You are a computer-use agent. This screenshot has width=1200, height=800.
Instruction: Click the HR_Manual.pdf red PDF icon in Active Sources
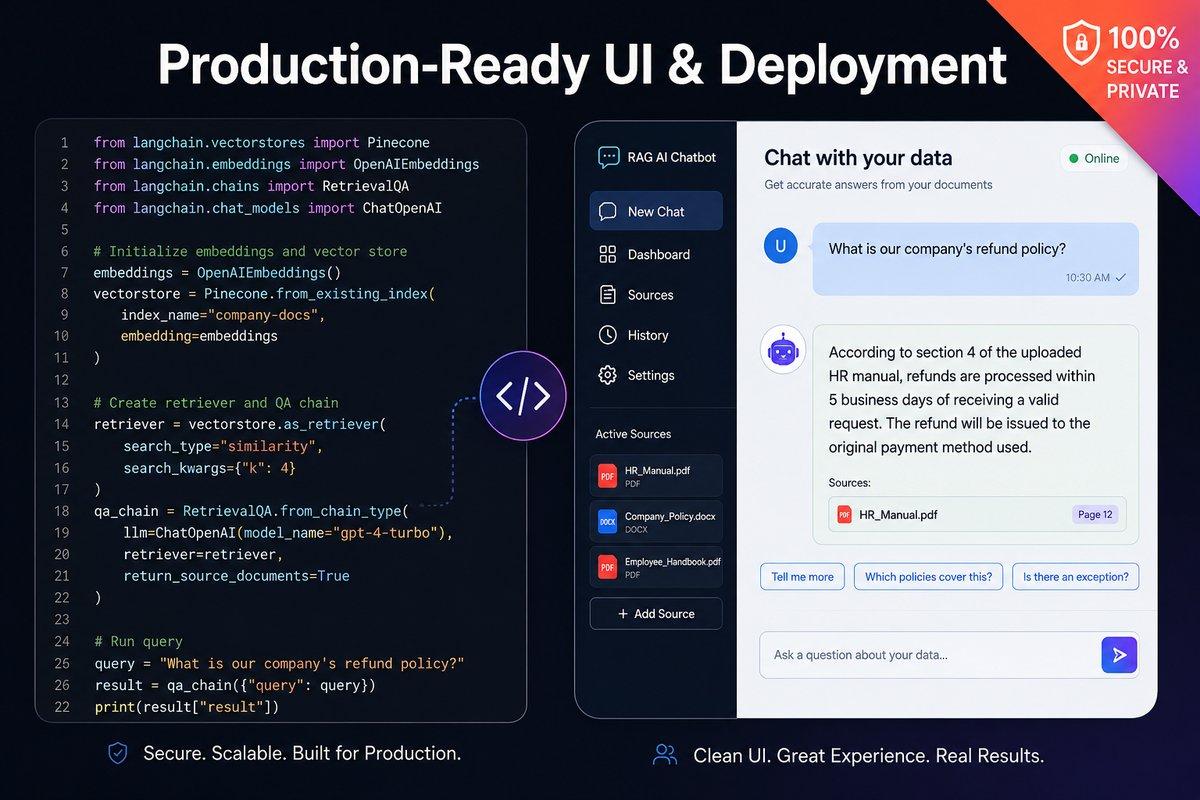pyautogui.click(x=607, y=475)
